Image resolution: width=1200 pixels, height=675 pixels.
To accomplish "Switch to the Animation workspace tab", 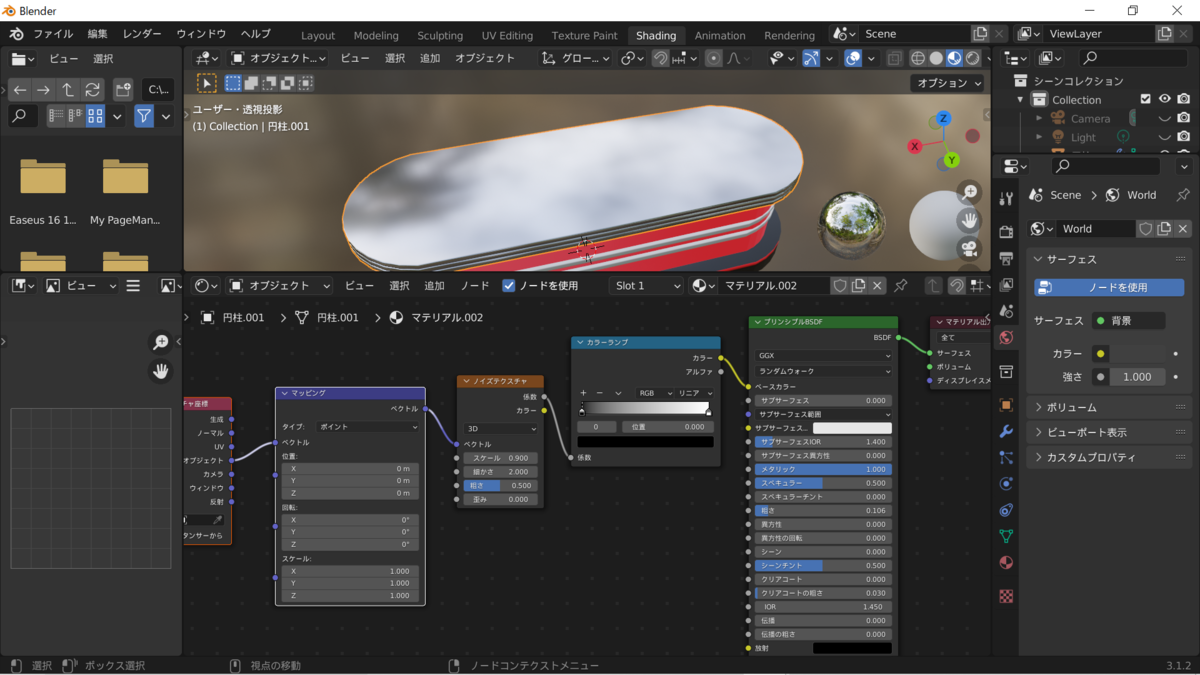I will [x=720, y=35].
